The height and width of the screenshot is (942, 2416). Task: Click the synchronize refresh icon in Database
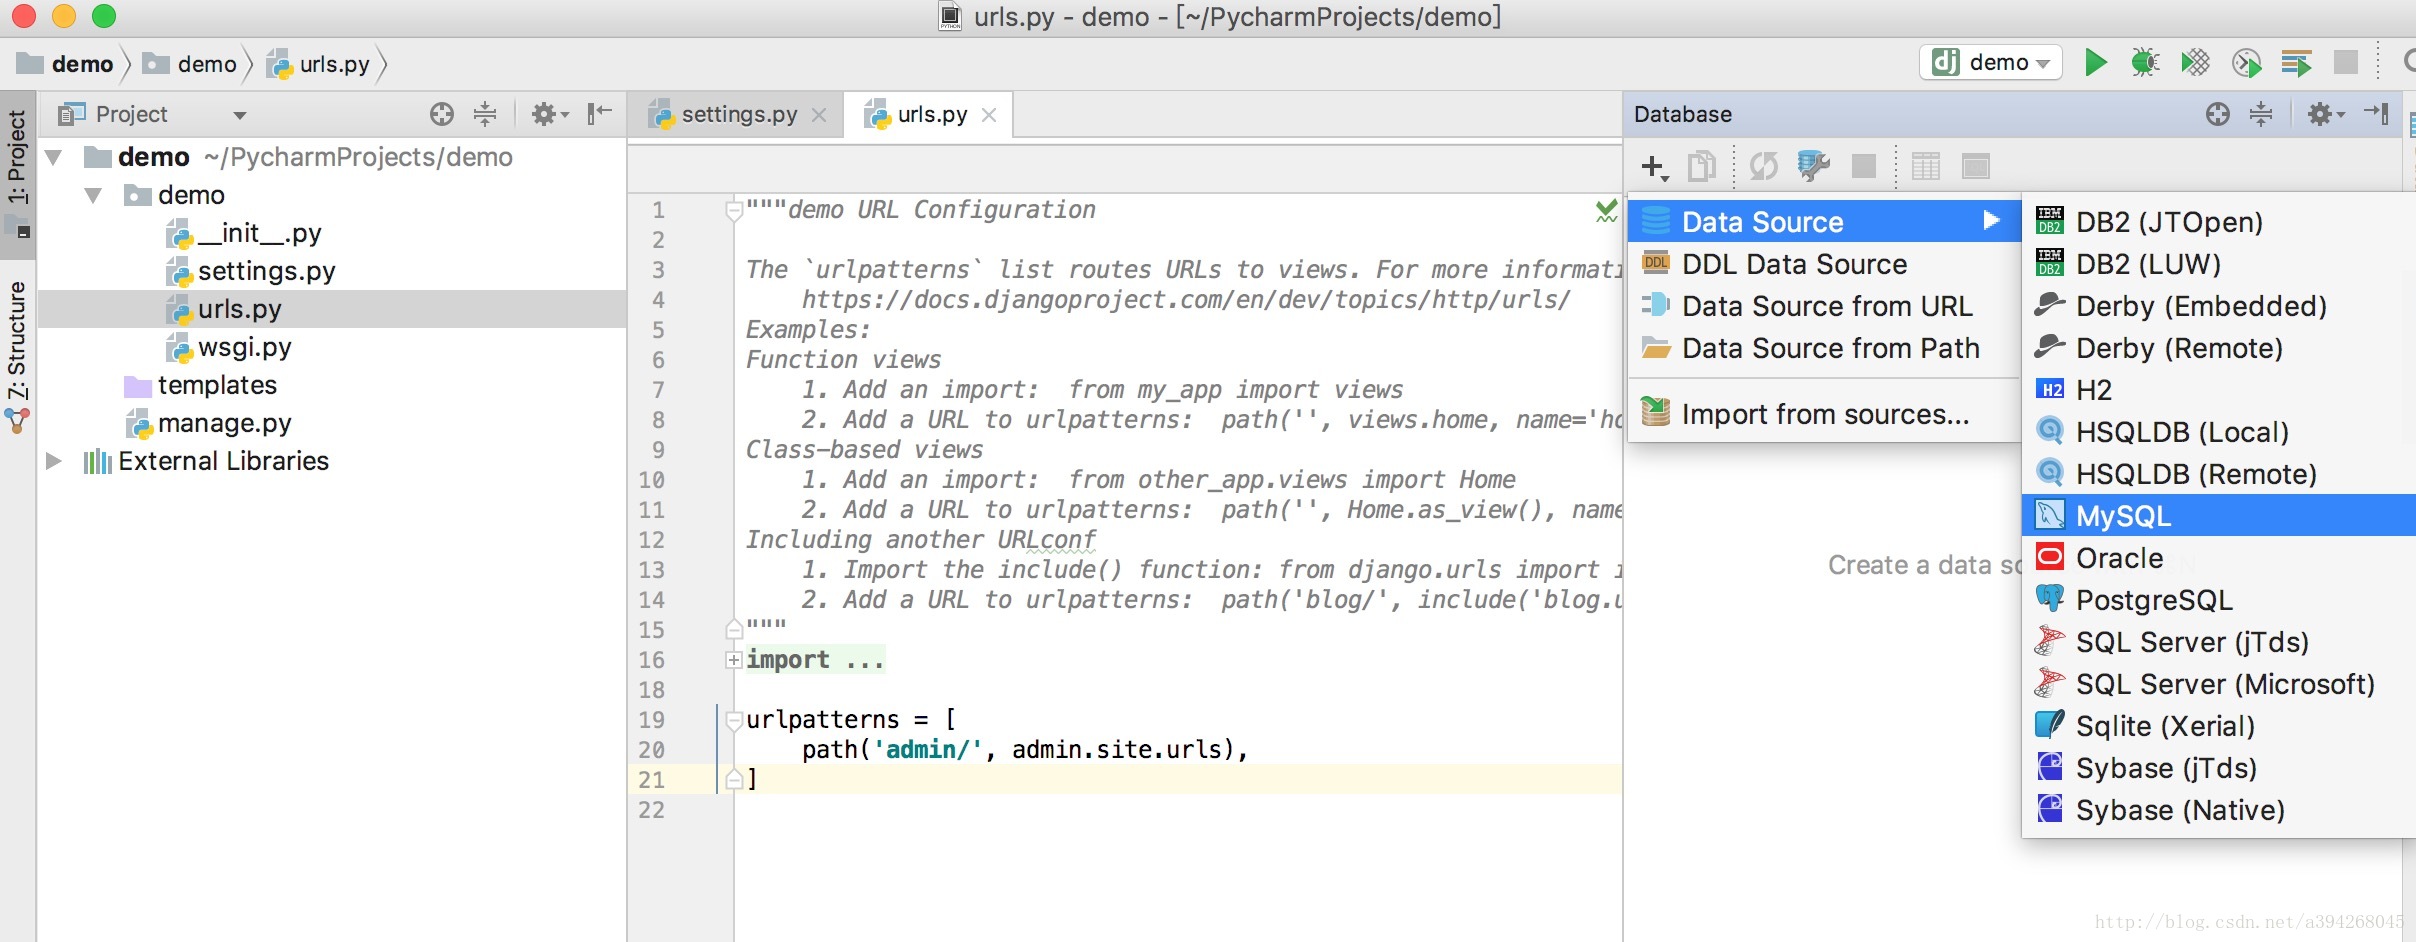click(1763, 166)
